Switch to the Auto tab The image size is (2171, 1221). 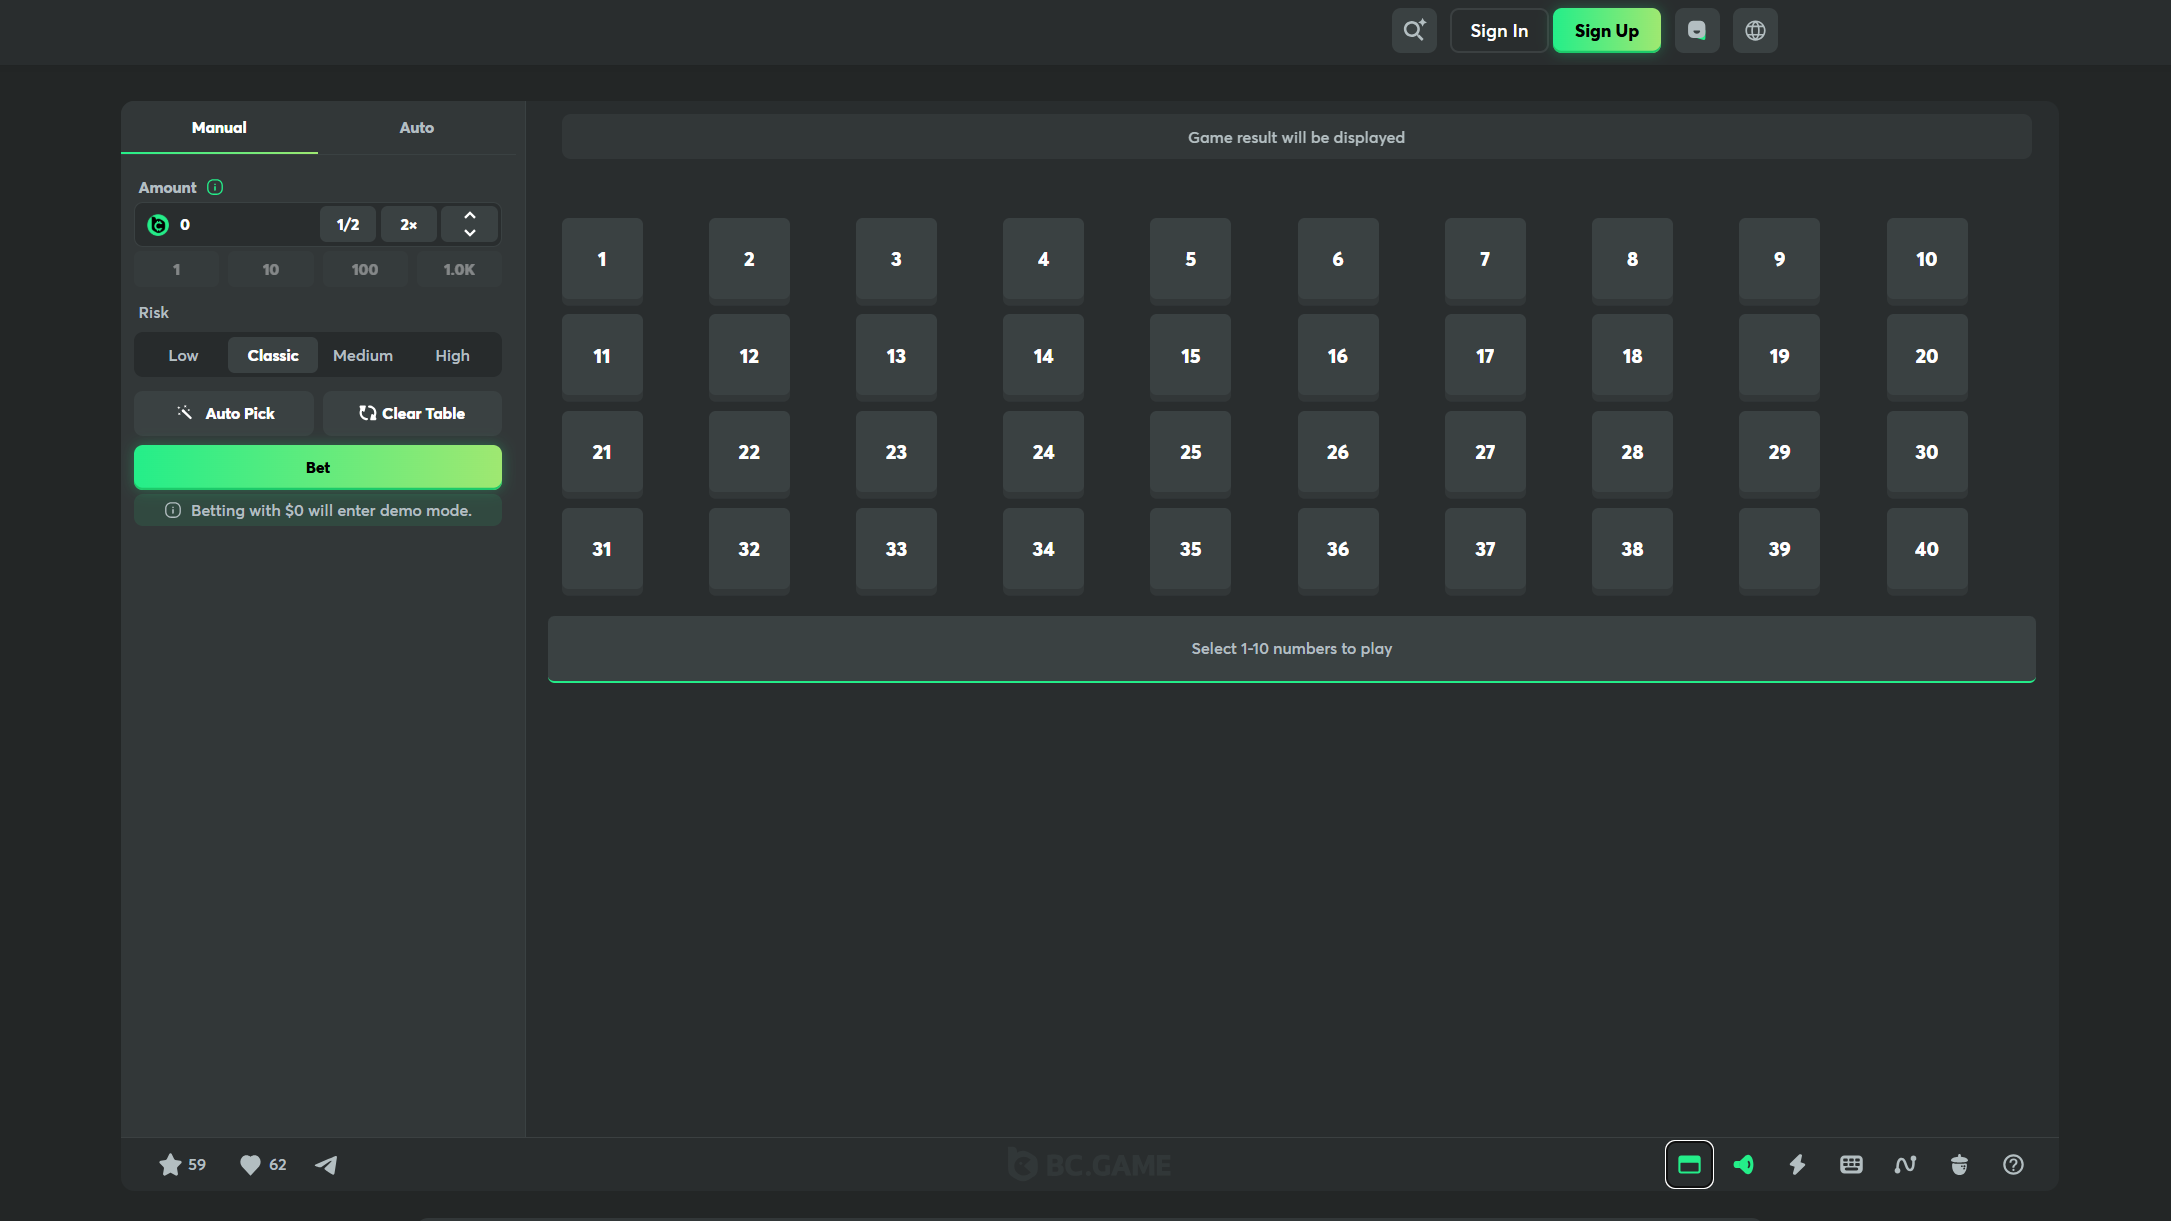(x=416, y=127)
